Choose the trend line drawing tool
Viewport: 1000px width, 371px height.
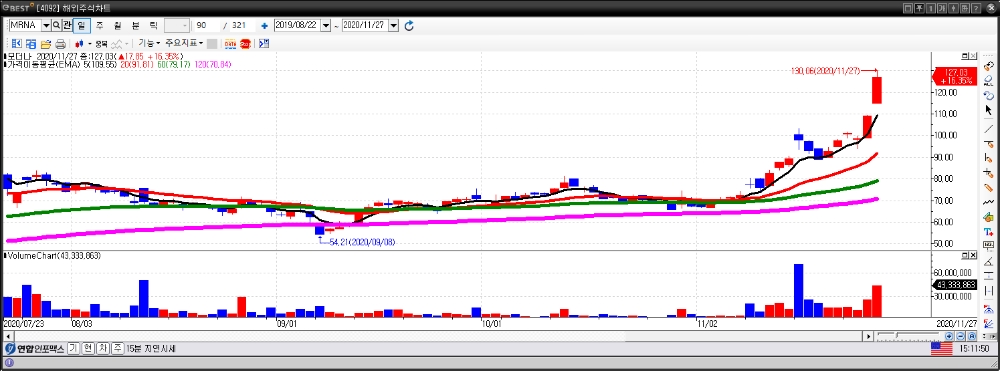click(x=989, y=128)
